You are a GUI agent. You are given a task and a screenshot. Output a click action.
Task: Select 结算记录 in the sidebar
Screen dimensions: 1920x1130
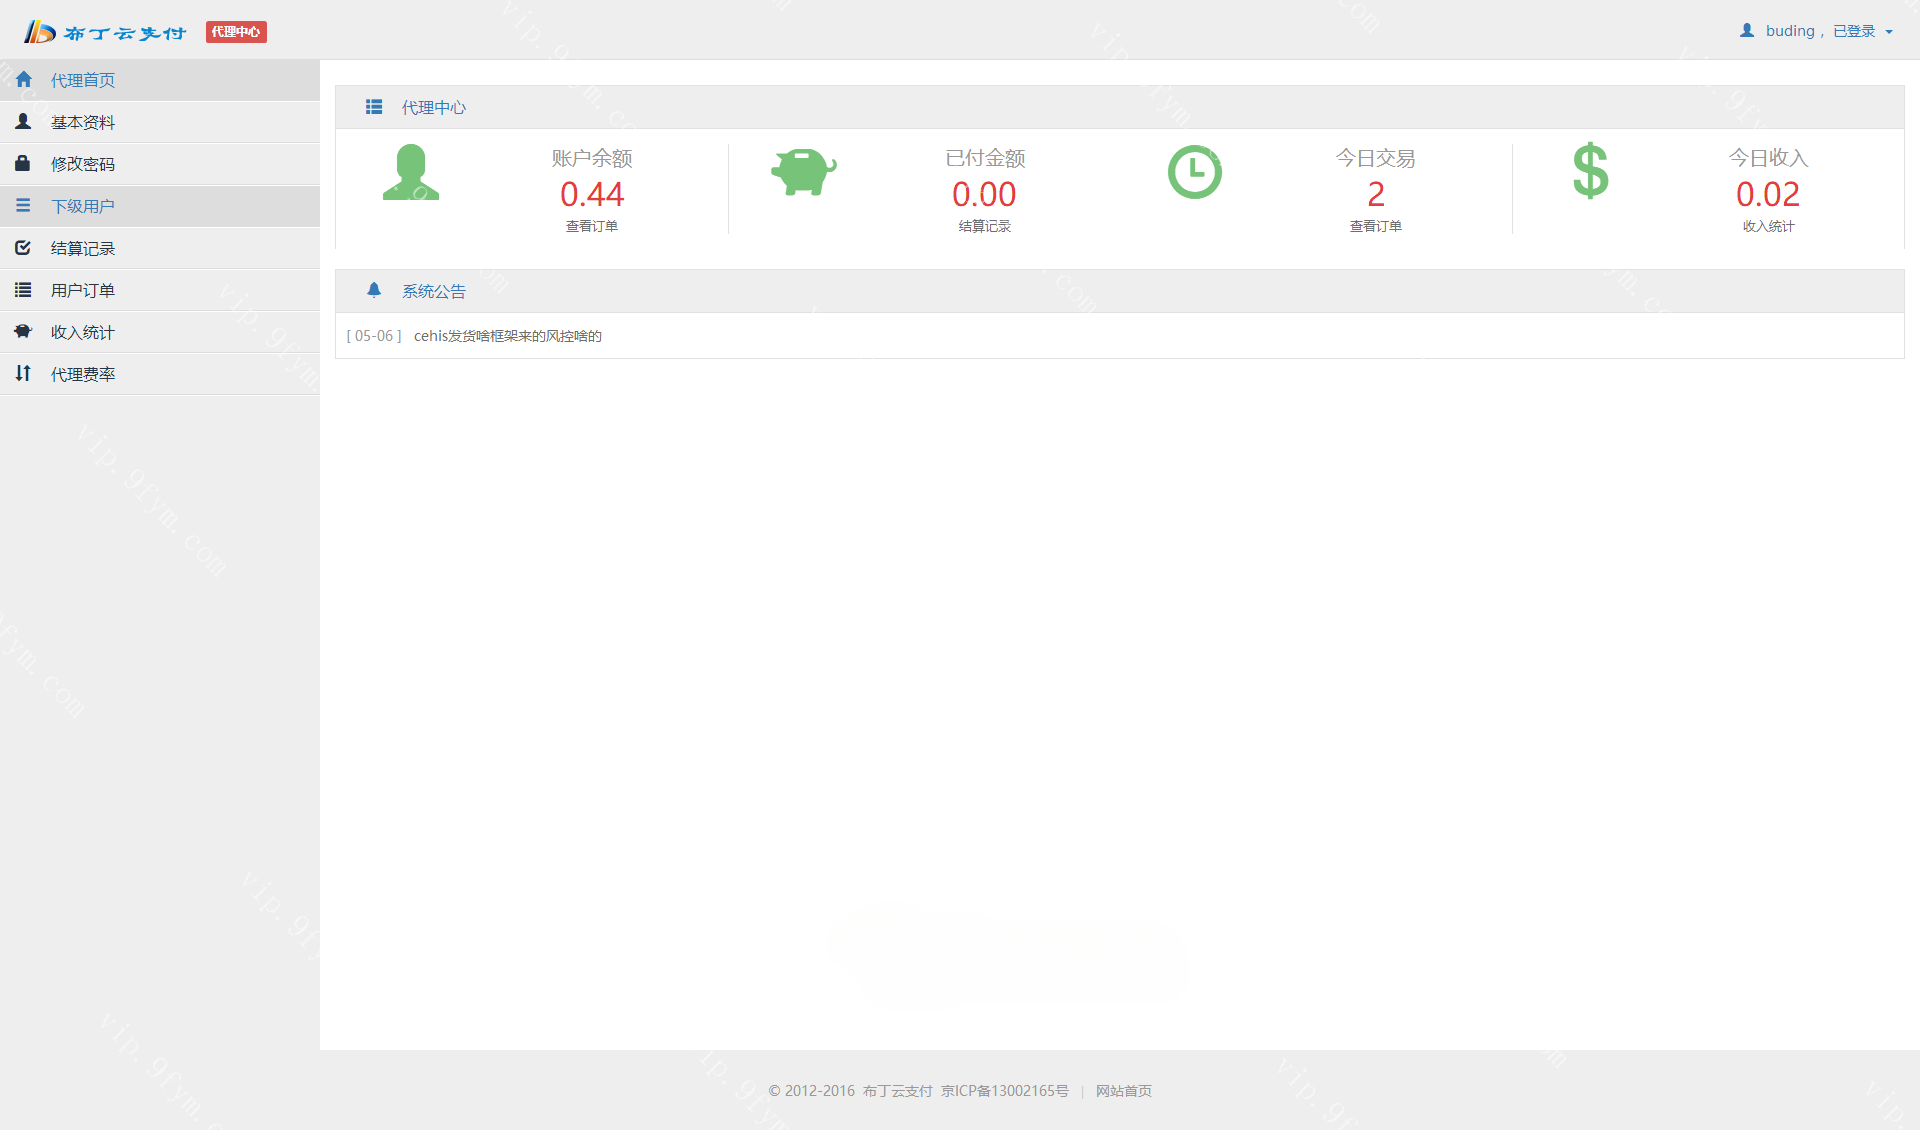click(x=83, y=248)
